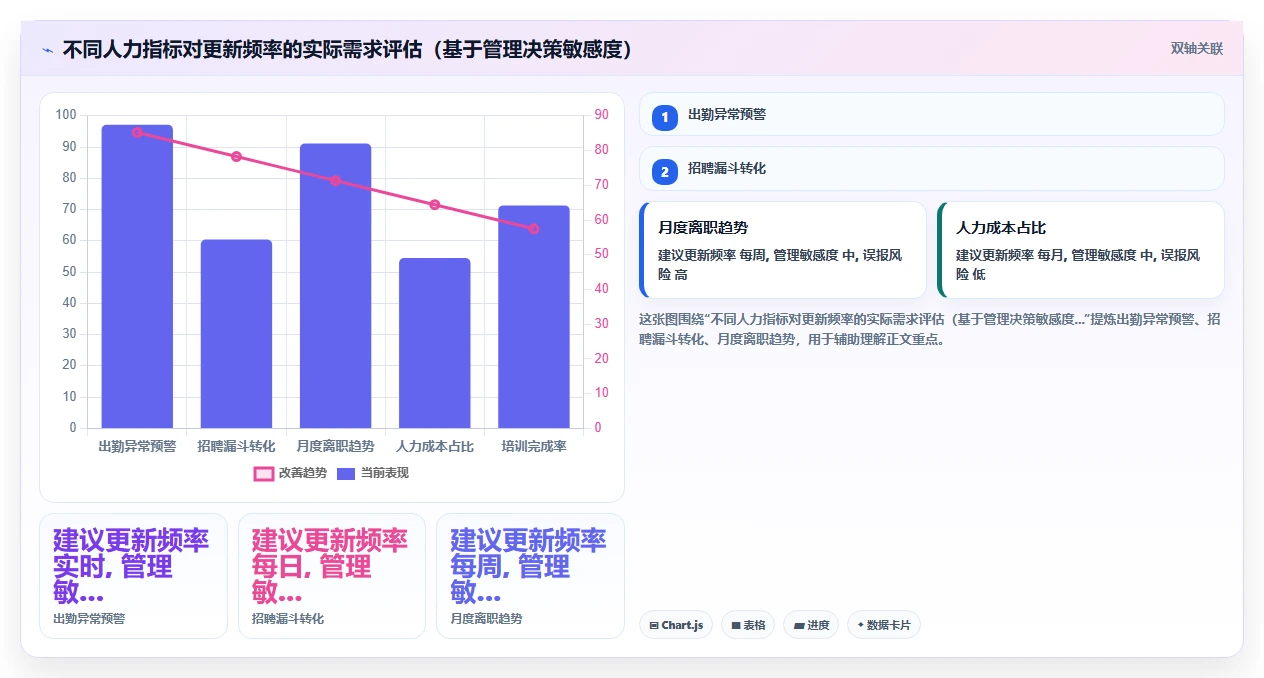Click the 数据卡片 sparkle icon
Image resolution: width=1264 pixels, height=678 pixels.
click(x=861, y=625)
